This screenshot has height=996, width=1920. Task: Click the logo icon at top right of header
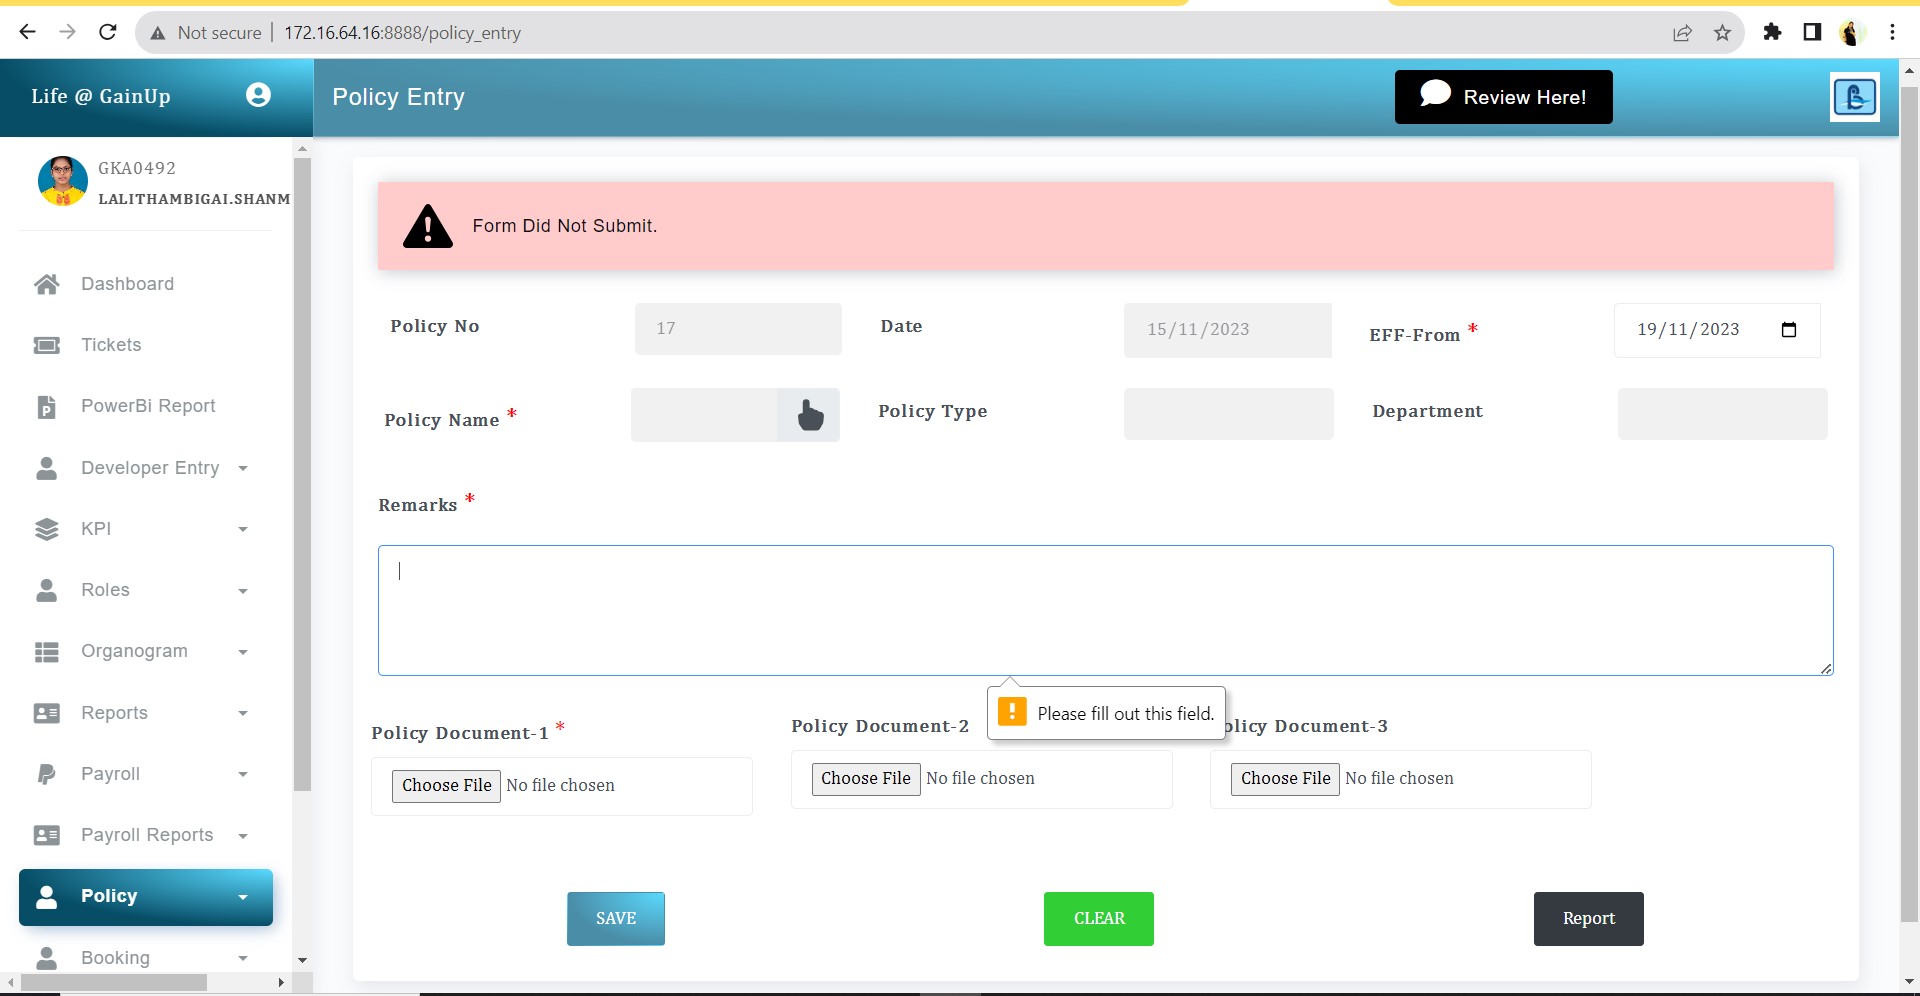pyautogui.click(x=1854, y=97)
